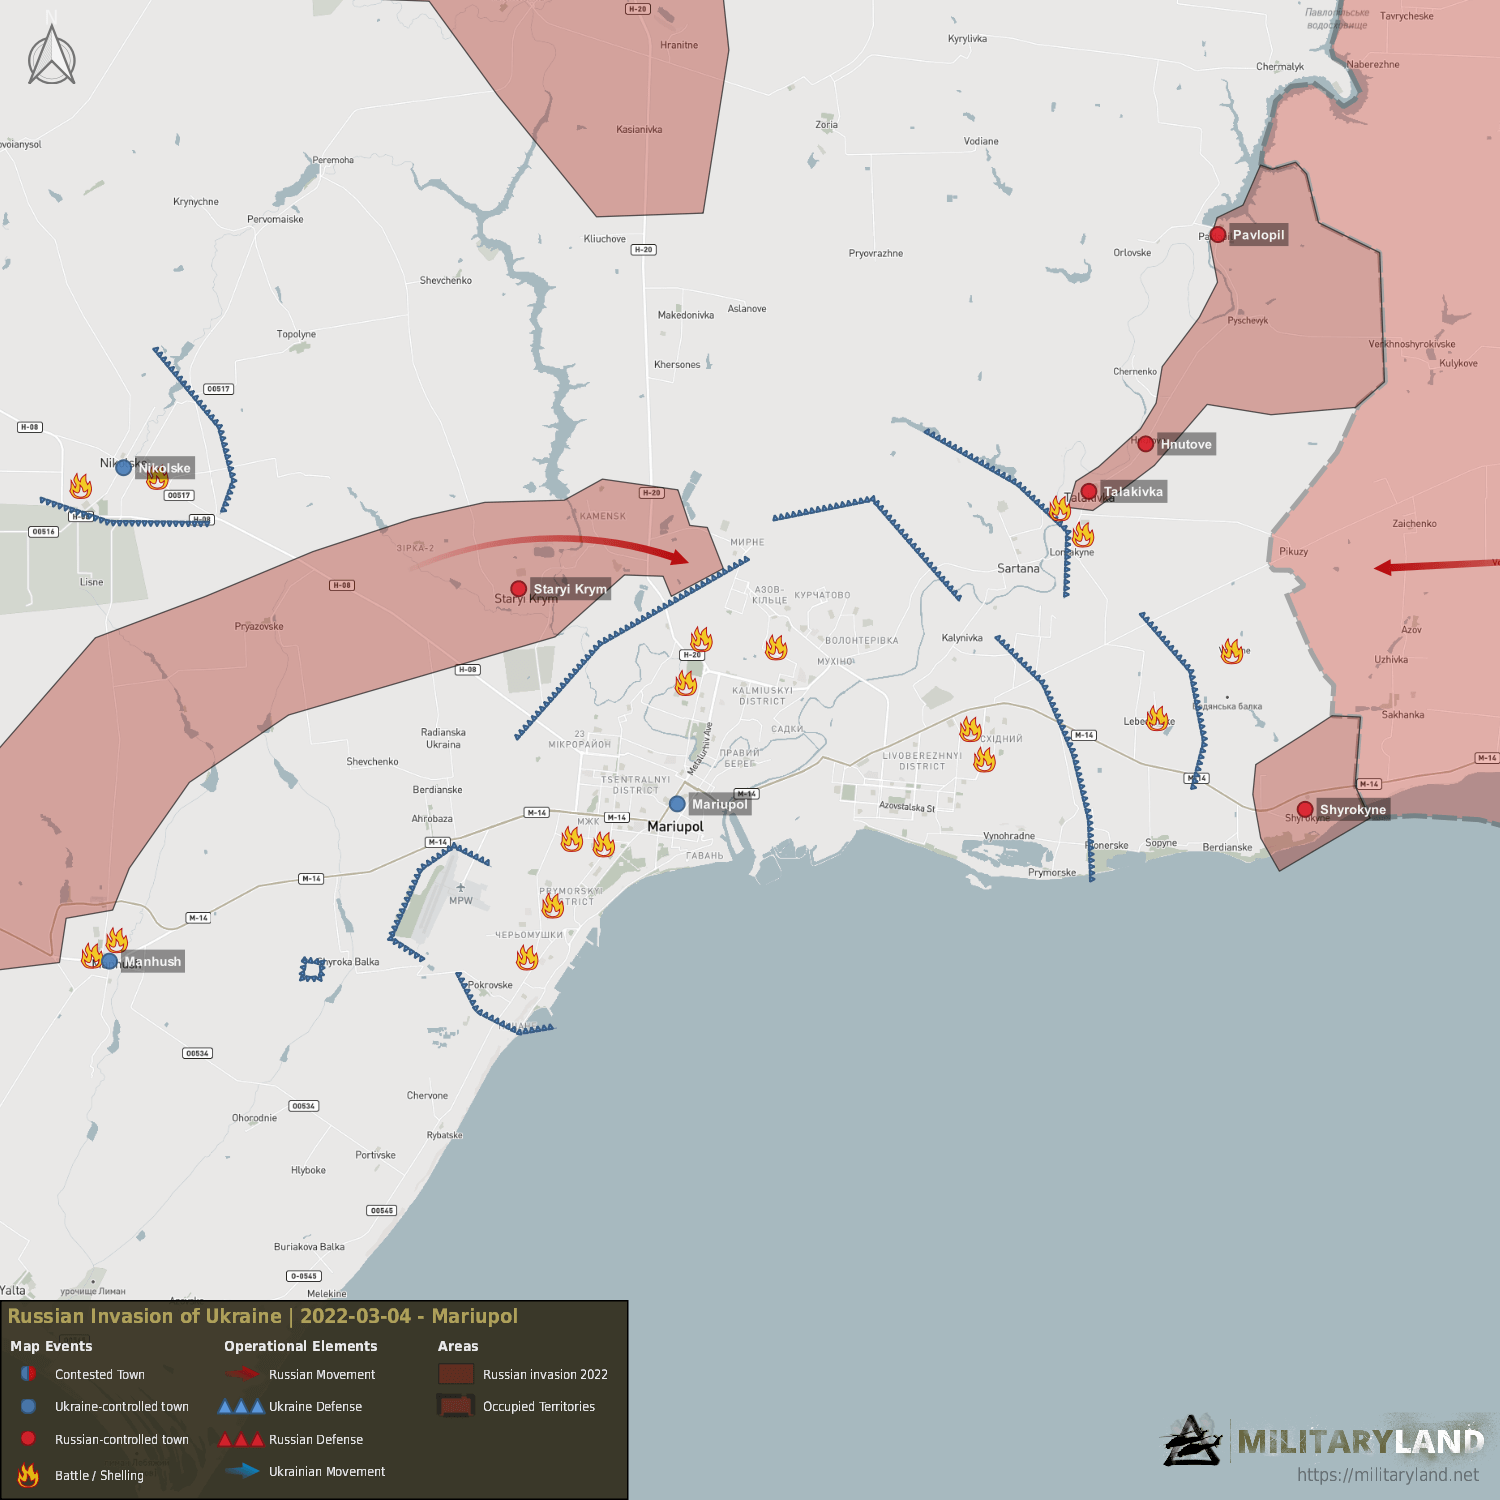Click the Krynychne village label
The image size is (1500, 1500).
coord(196,201)
